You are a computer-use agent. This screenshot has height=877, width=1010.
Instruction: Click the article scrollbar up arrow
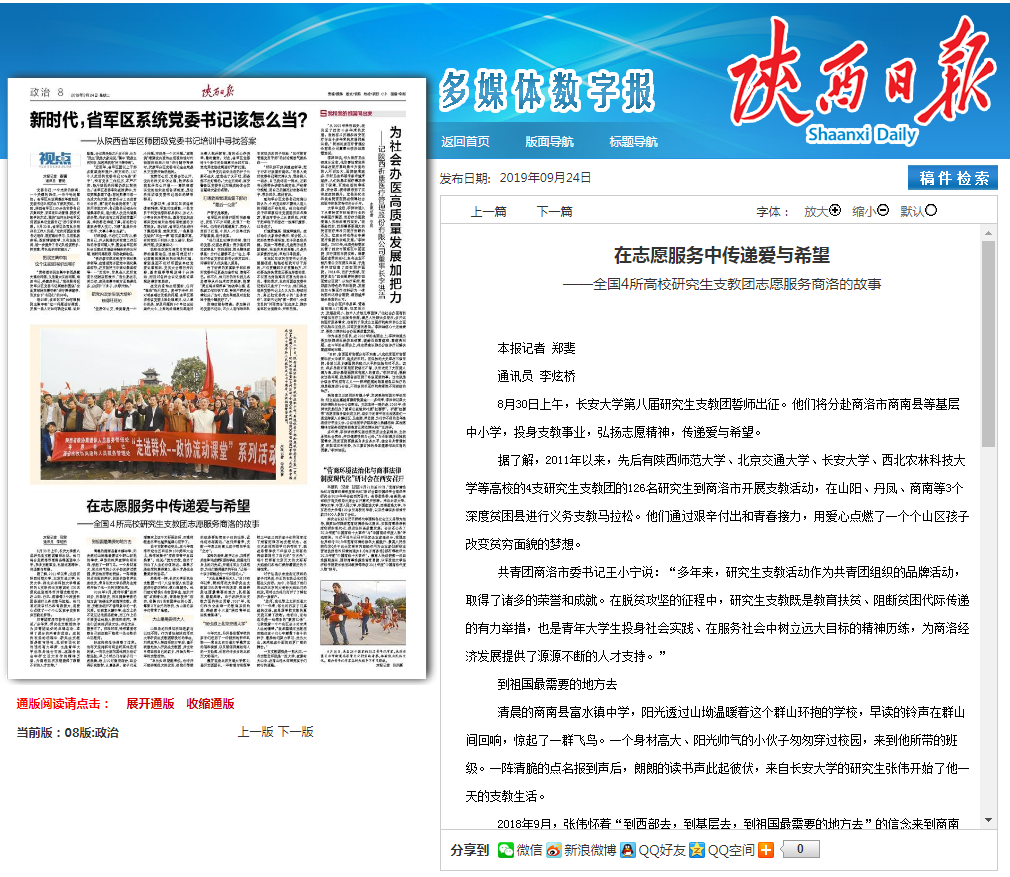[988, 233]
